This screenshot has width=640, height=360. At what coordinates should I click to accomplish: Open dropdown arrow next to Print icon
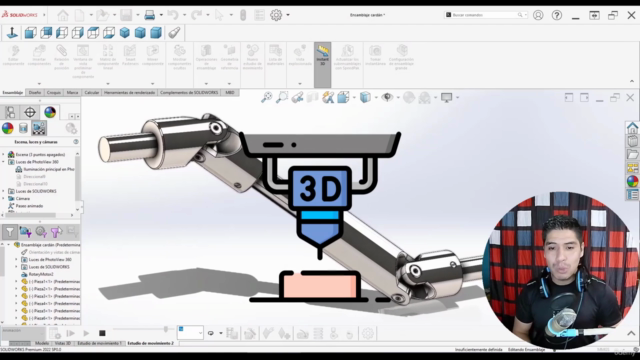[x=161, y=15]
